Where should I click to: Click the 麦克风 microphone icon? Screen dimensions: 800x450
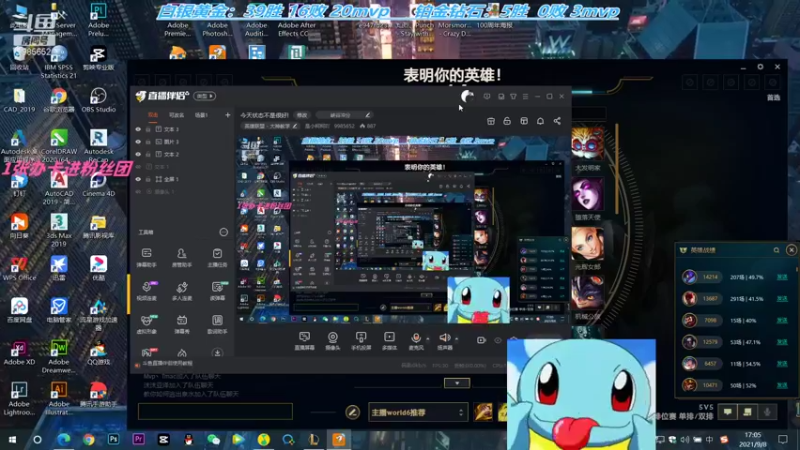(x=416, y=340)
